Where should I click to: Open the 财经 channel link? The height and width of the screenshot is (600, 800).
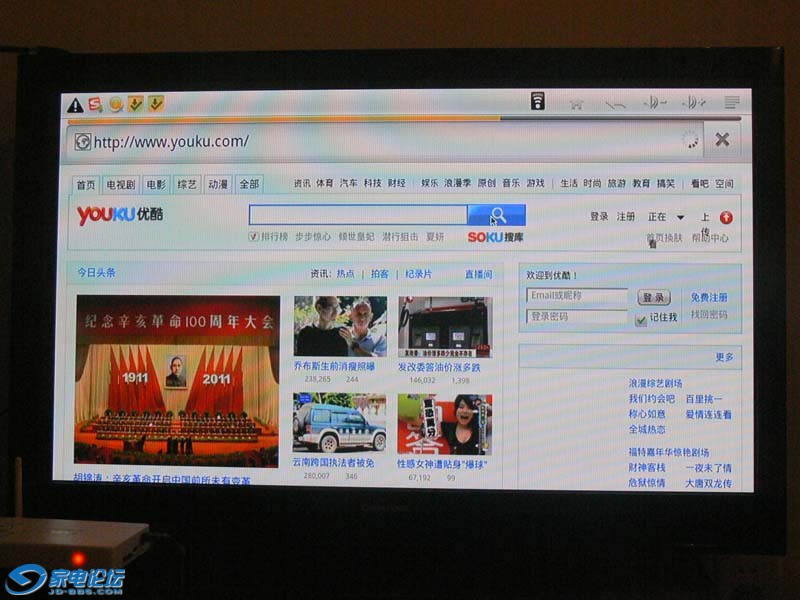click(396, 183)
